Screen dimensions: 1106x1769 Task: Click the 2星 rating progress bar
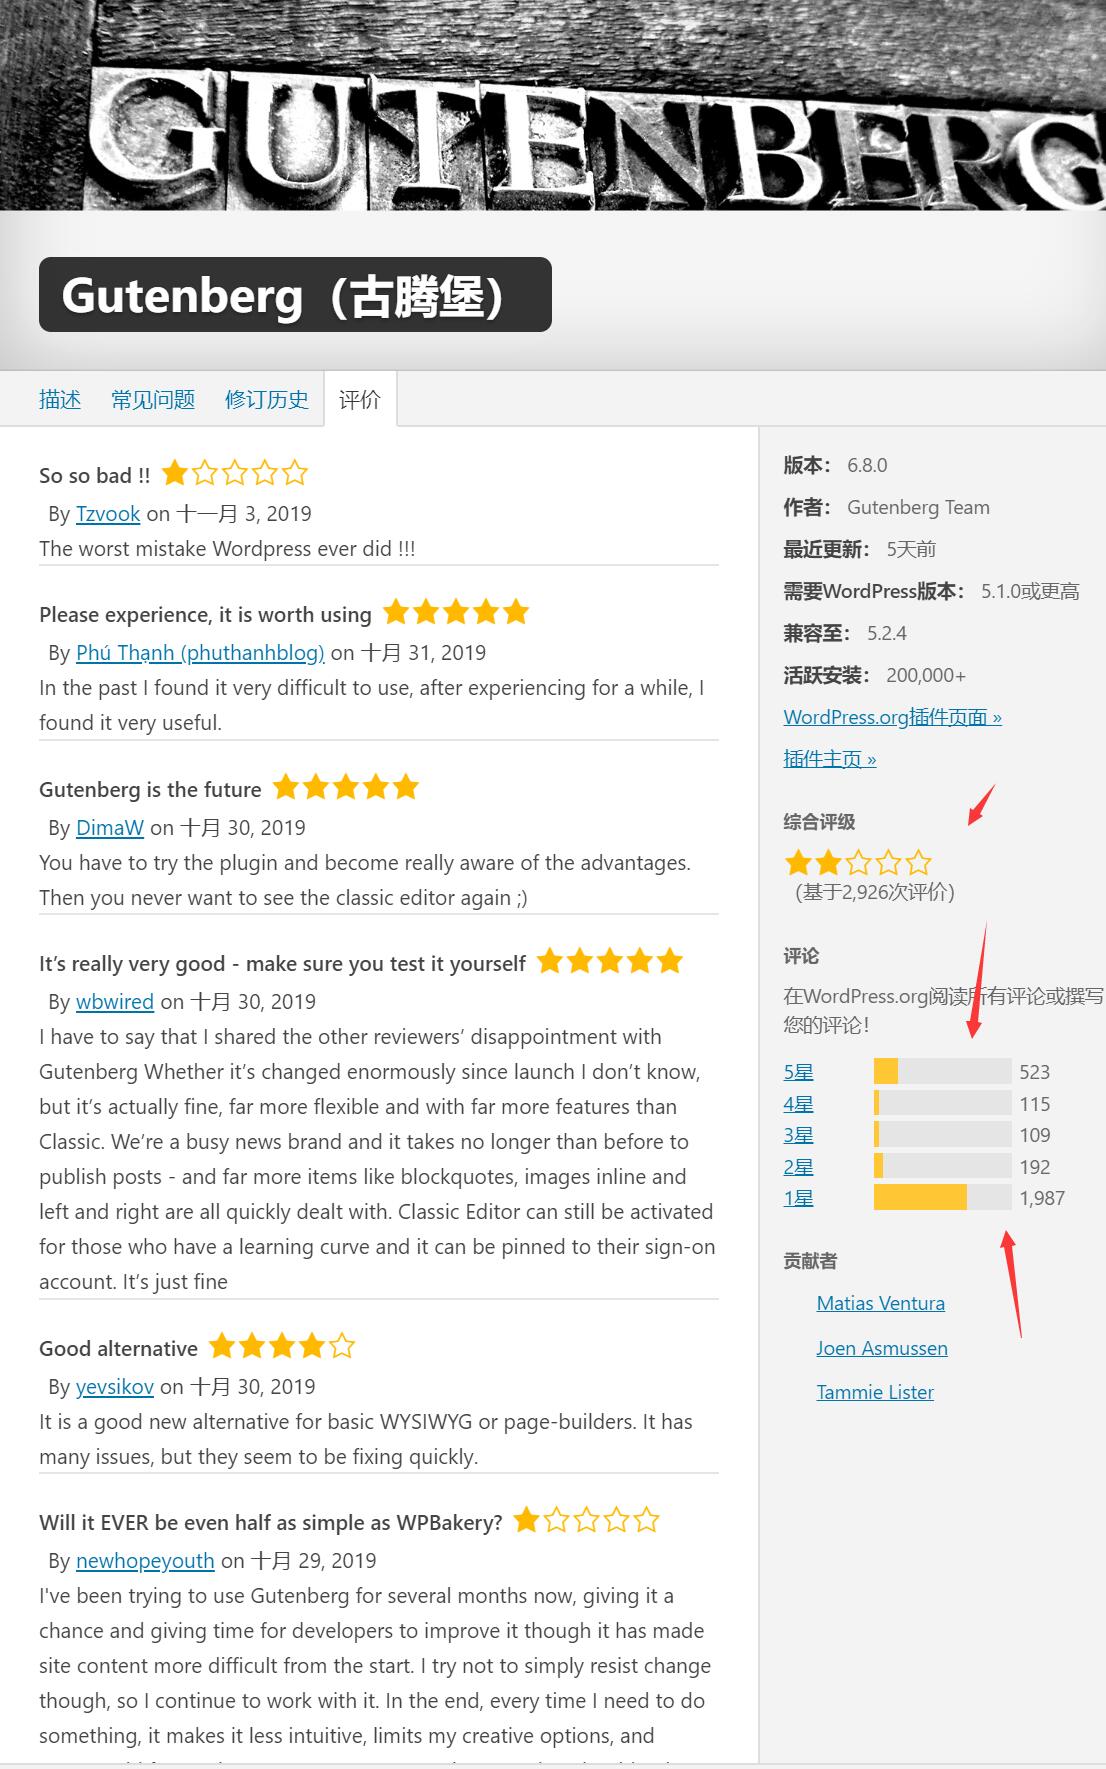pos(943,1167)
